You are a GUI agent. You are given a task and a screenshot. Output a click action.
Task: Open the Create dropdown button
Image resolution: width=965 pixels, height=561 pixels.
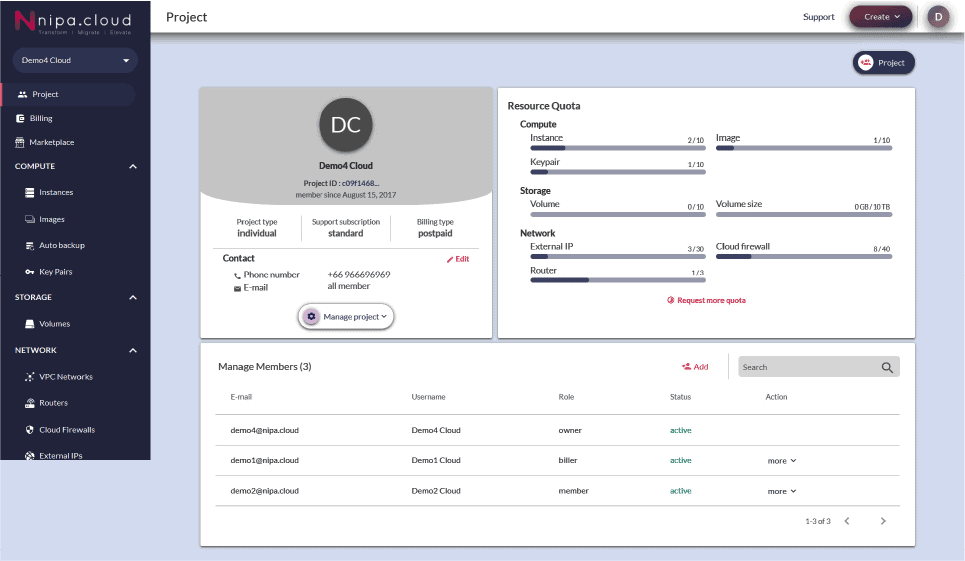pyautogui.click(x=881, y=17)
